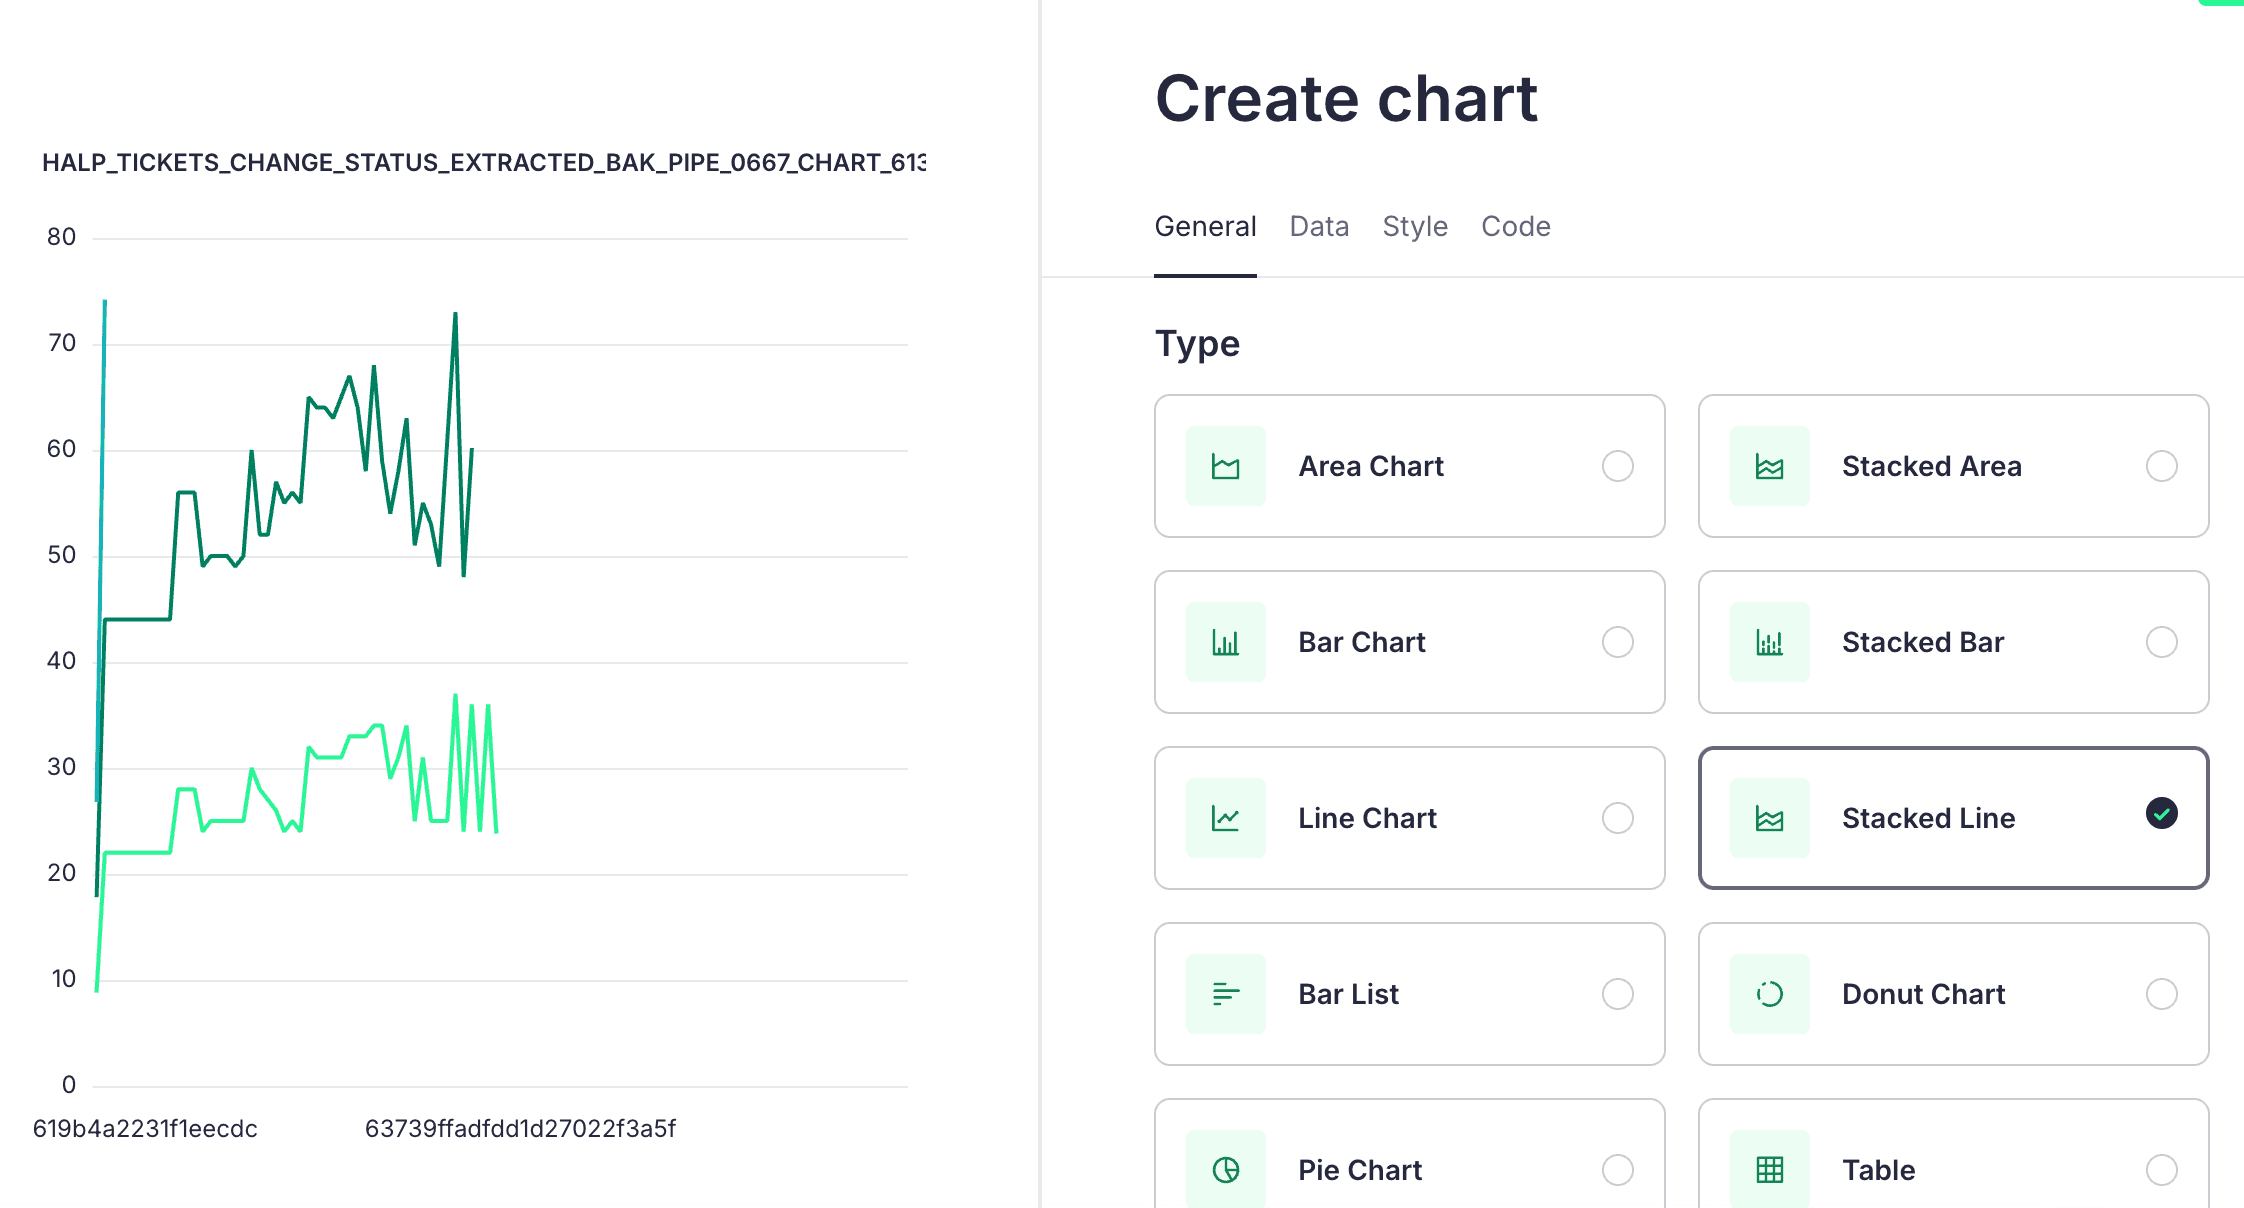The image size is (2244, 1208).
Task: Open the Style tab
Action: 1414,227
